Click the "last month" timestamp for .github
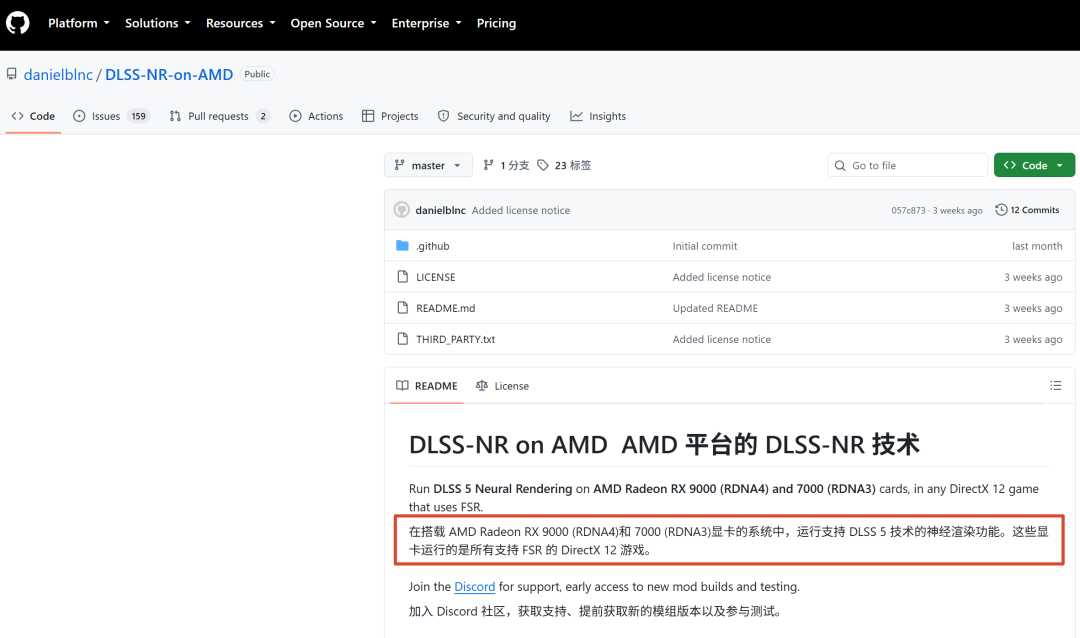1080x638 pixels. [x=1037, y=246]
